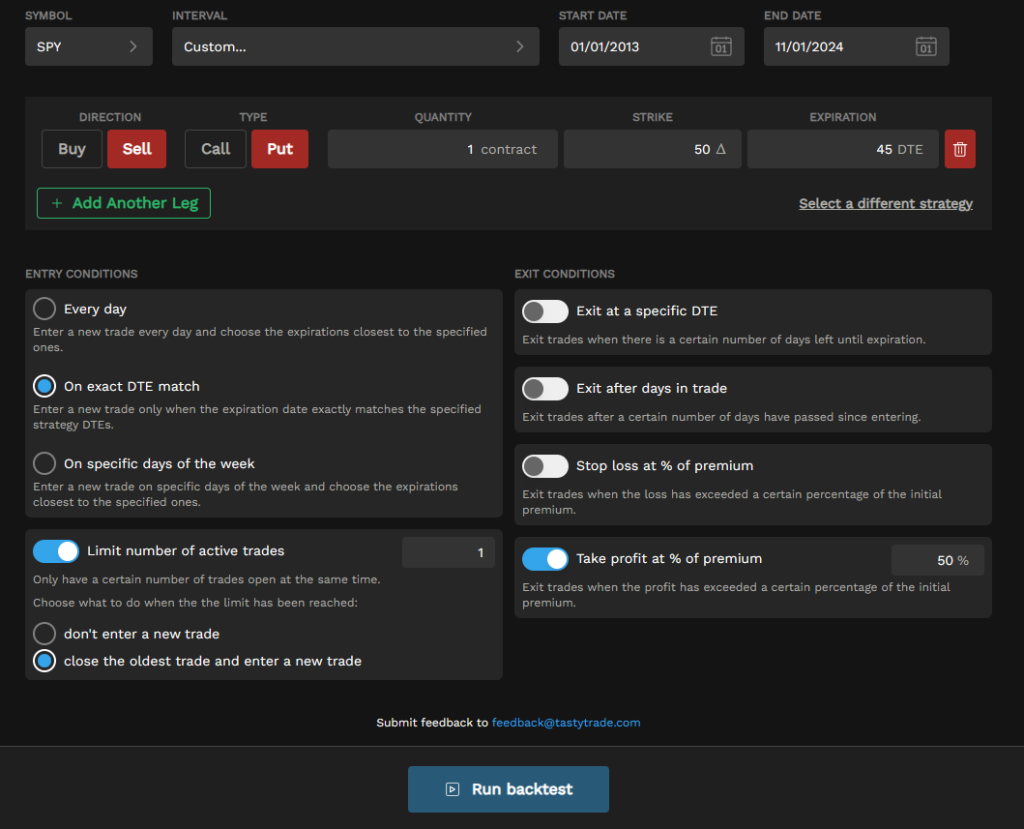Viewport: 1024px width, 829px height.
Task: Open Select a different strategy link
Action: click(x=886, y=203)
